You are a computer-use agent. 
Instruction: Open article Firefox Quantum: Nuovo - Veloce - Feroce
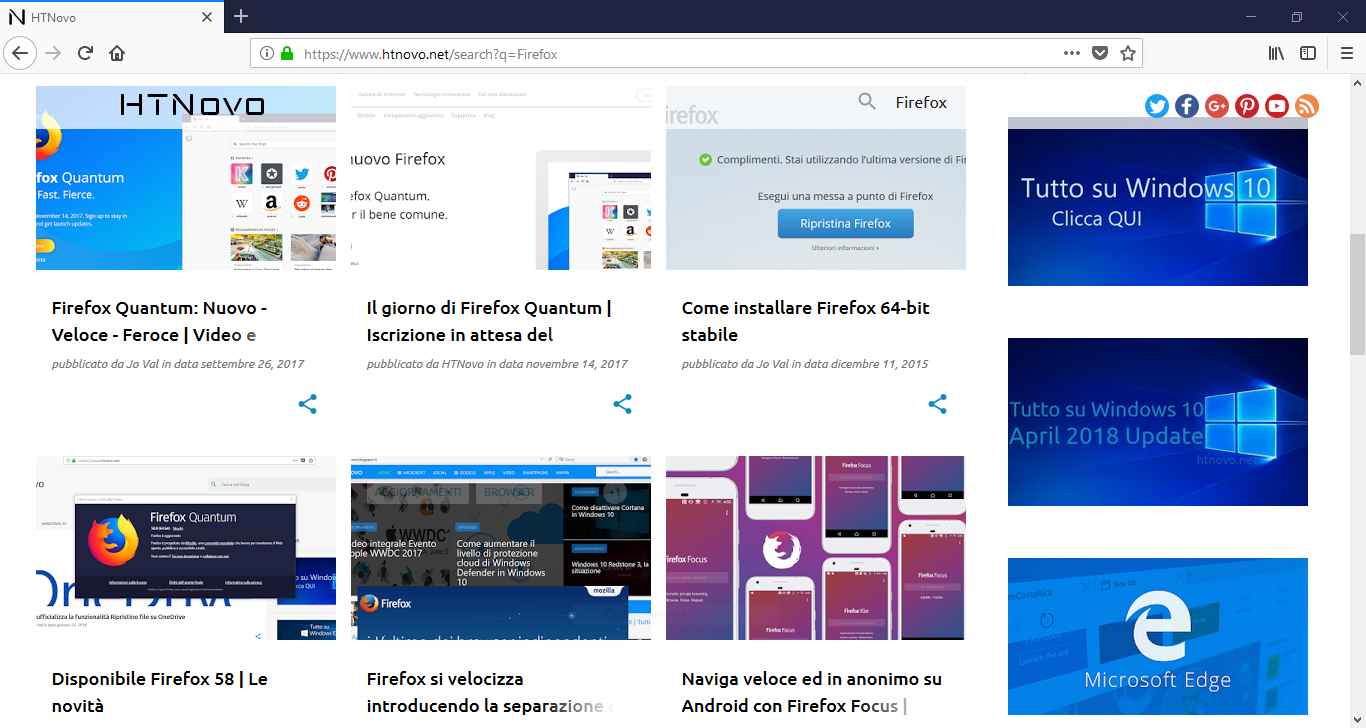coord(159,321)
